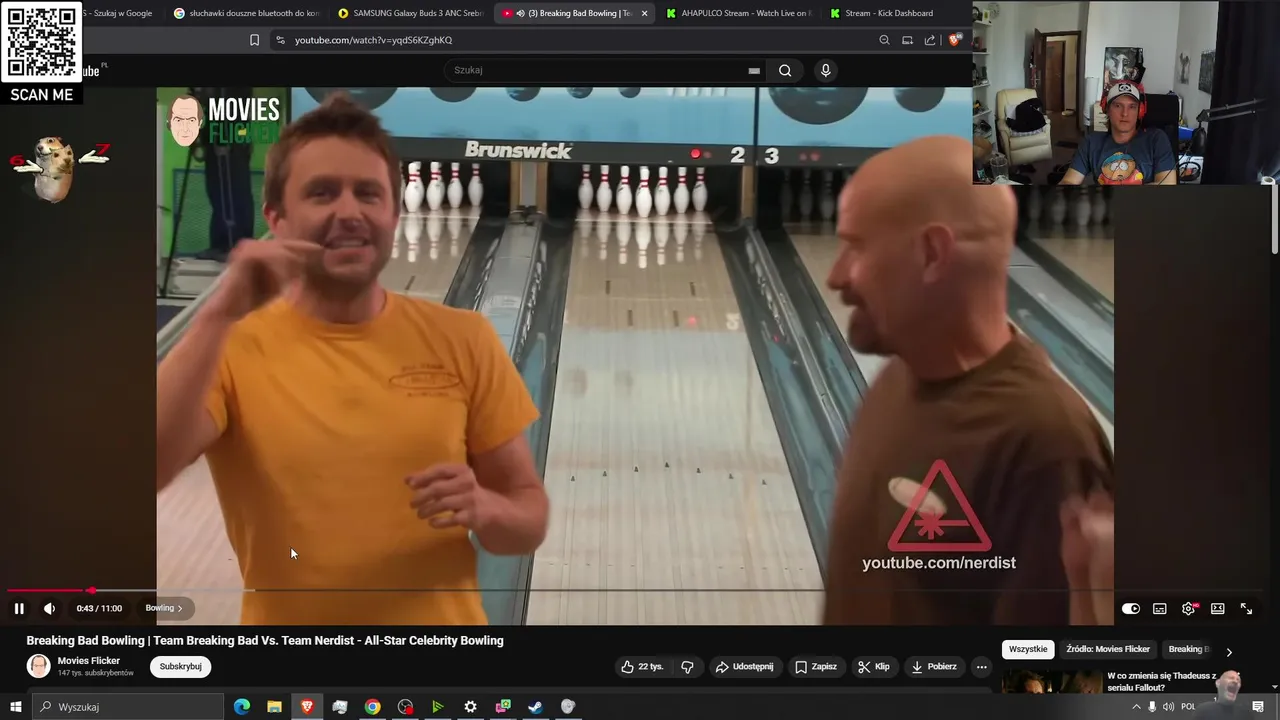Create a clip with Klip button
1280x720 pixels.
(x=873, y=667)
